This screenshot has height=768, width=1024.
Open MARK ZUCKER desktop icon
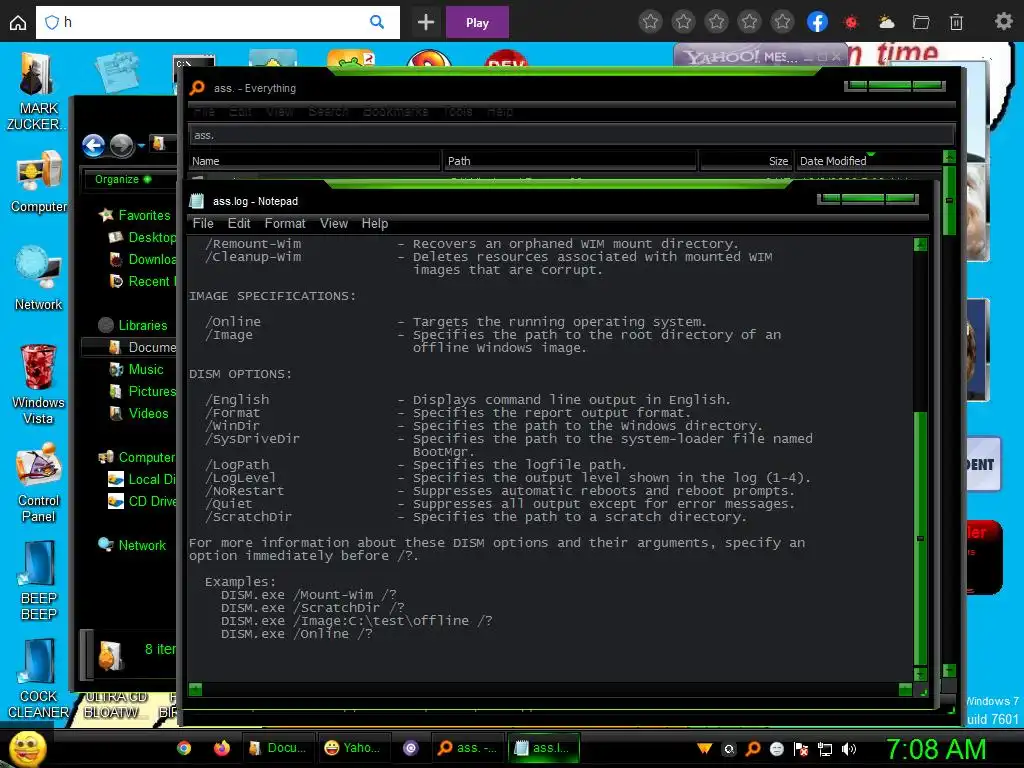click(x=37, y=90)
